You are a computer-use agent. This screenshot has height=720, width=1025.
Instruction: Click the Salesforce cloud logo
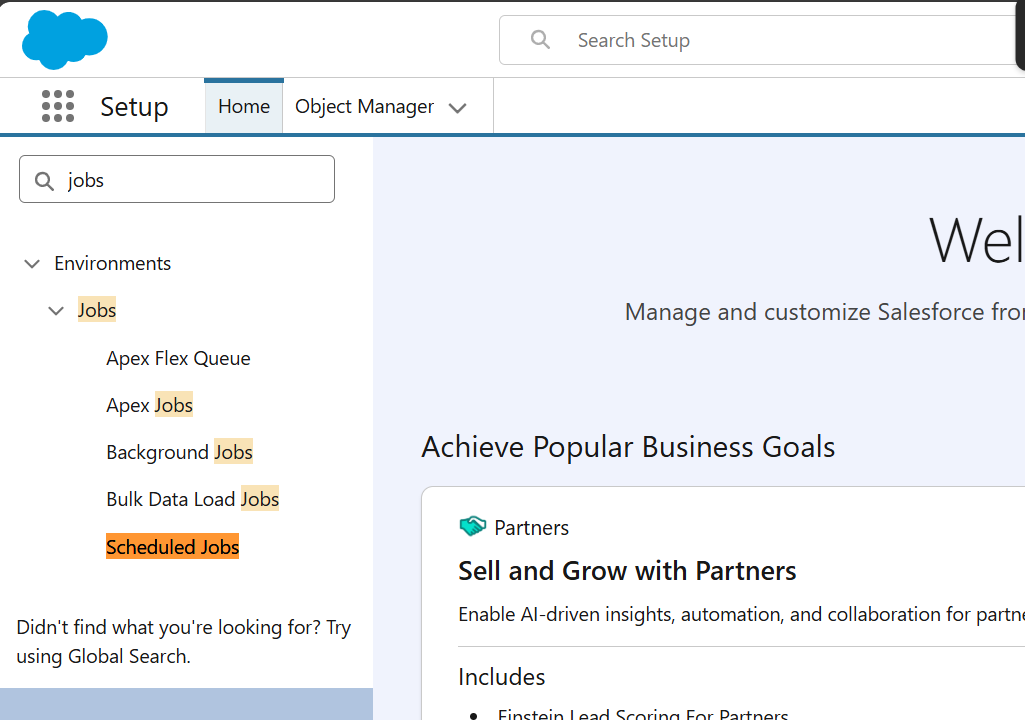65,40
